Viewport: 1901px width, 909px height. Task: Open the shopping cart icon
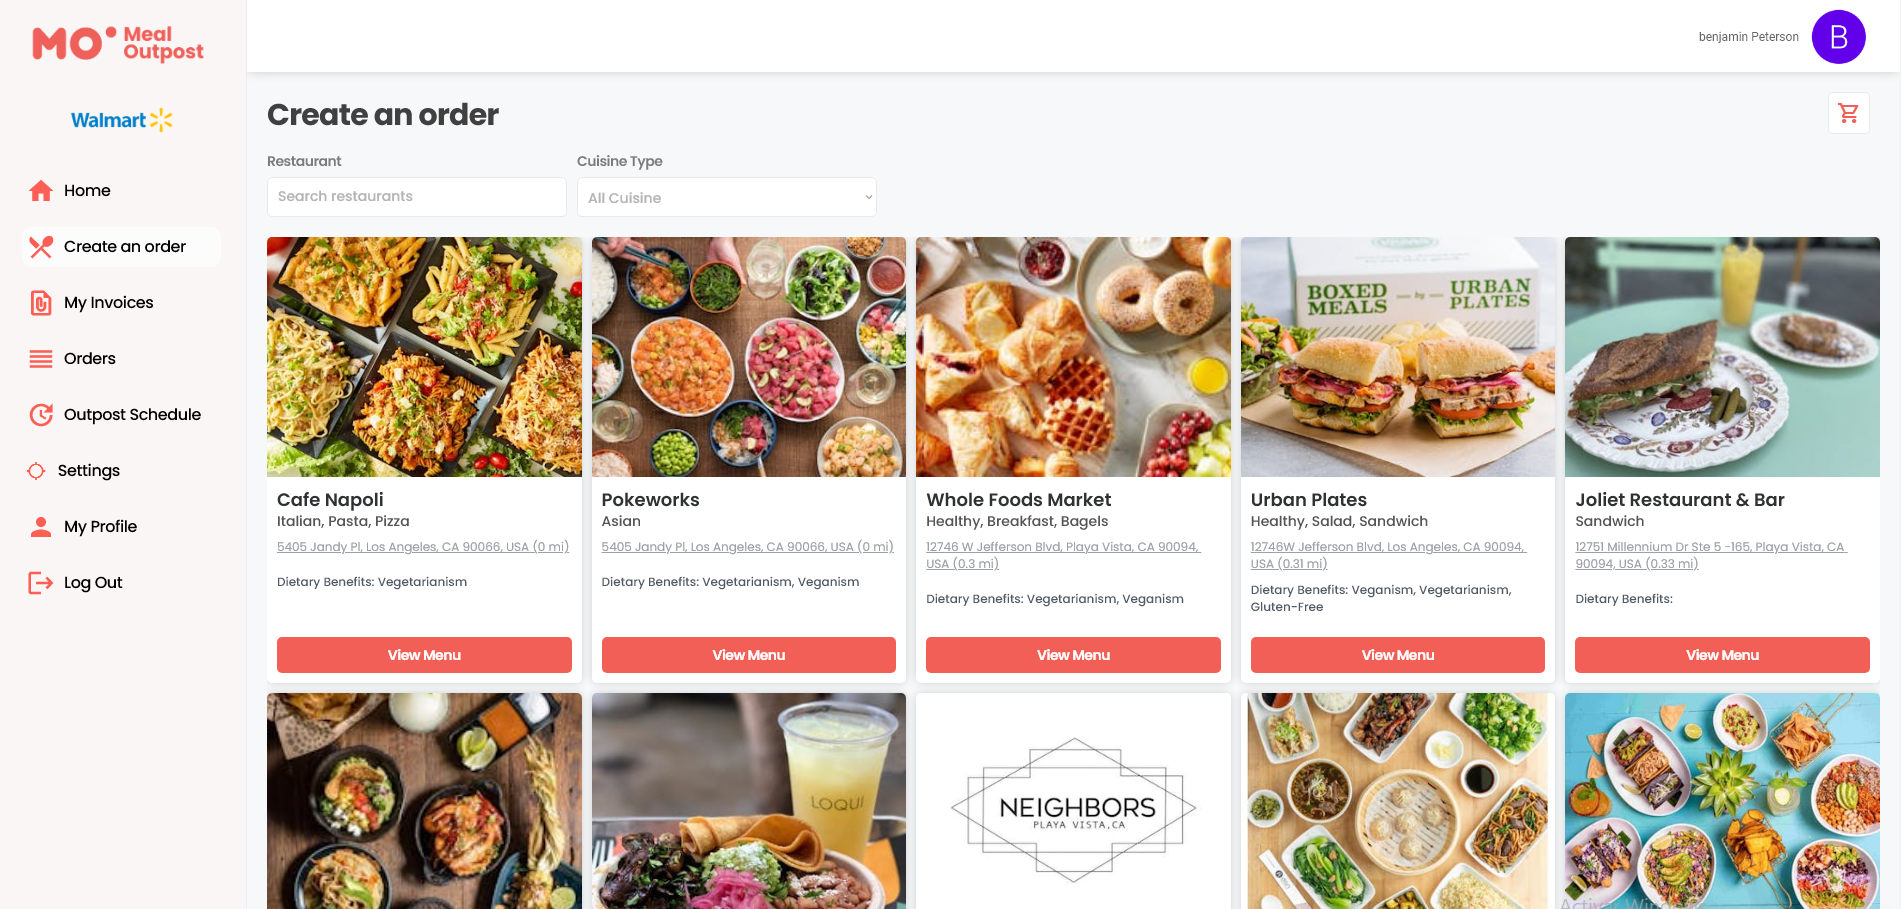[x=1848, y=113]
